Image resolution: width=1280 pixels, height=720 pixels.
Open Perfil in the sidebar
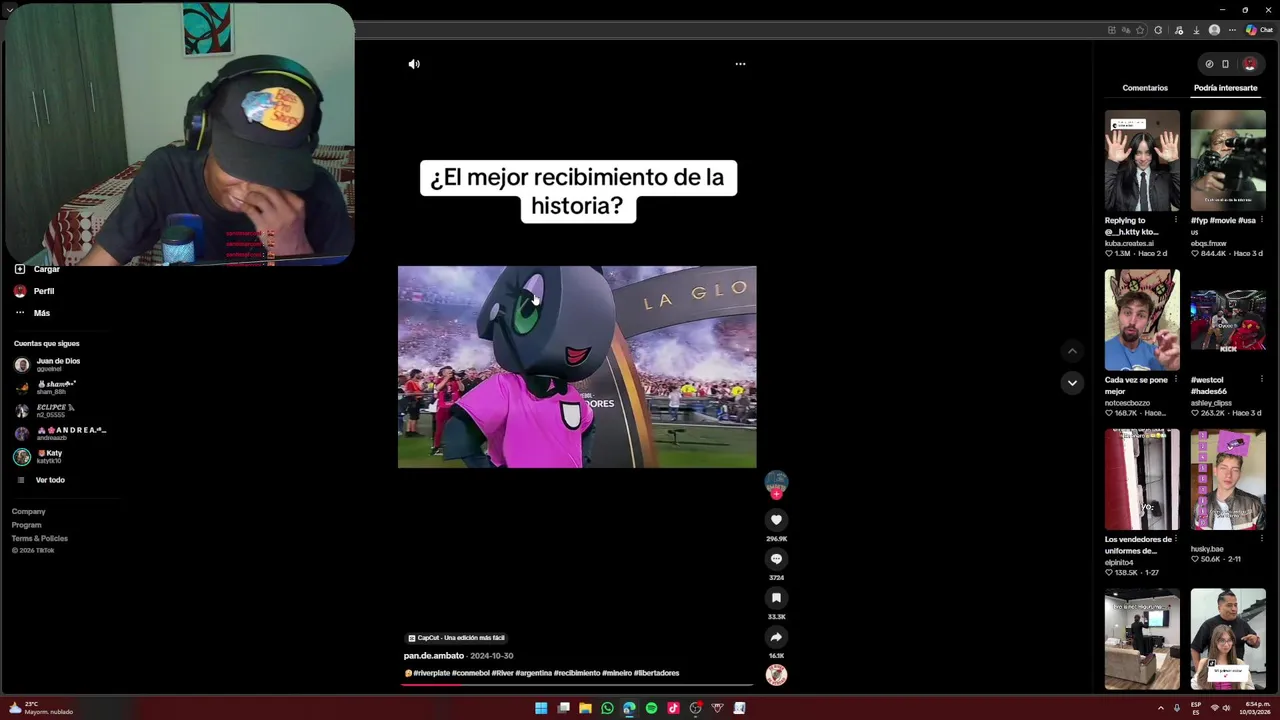[x=34, y=291]
